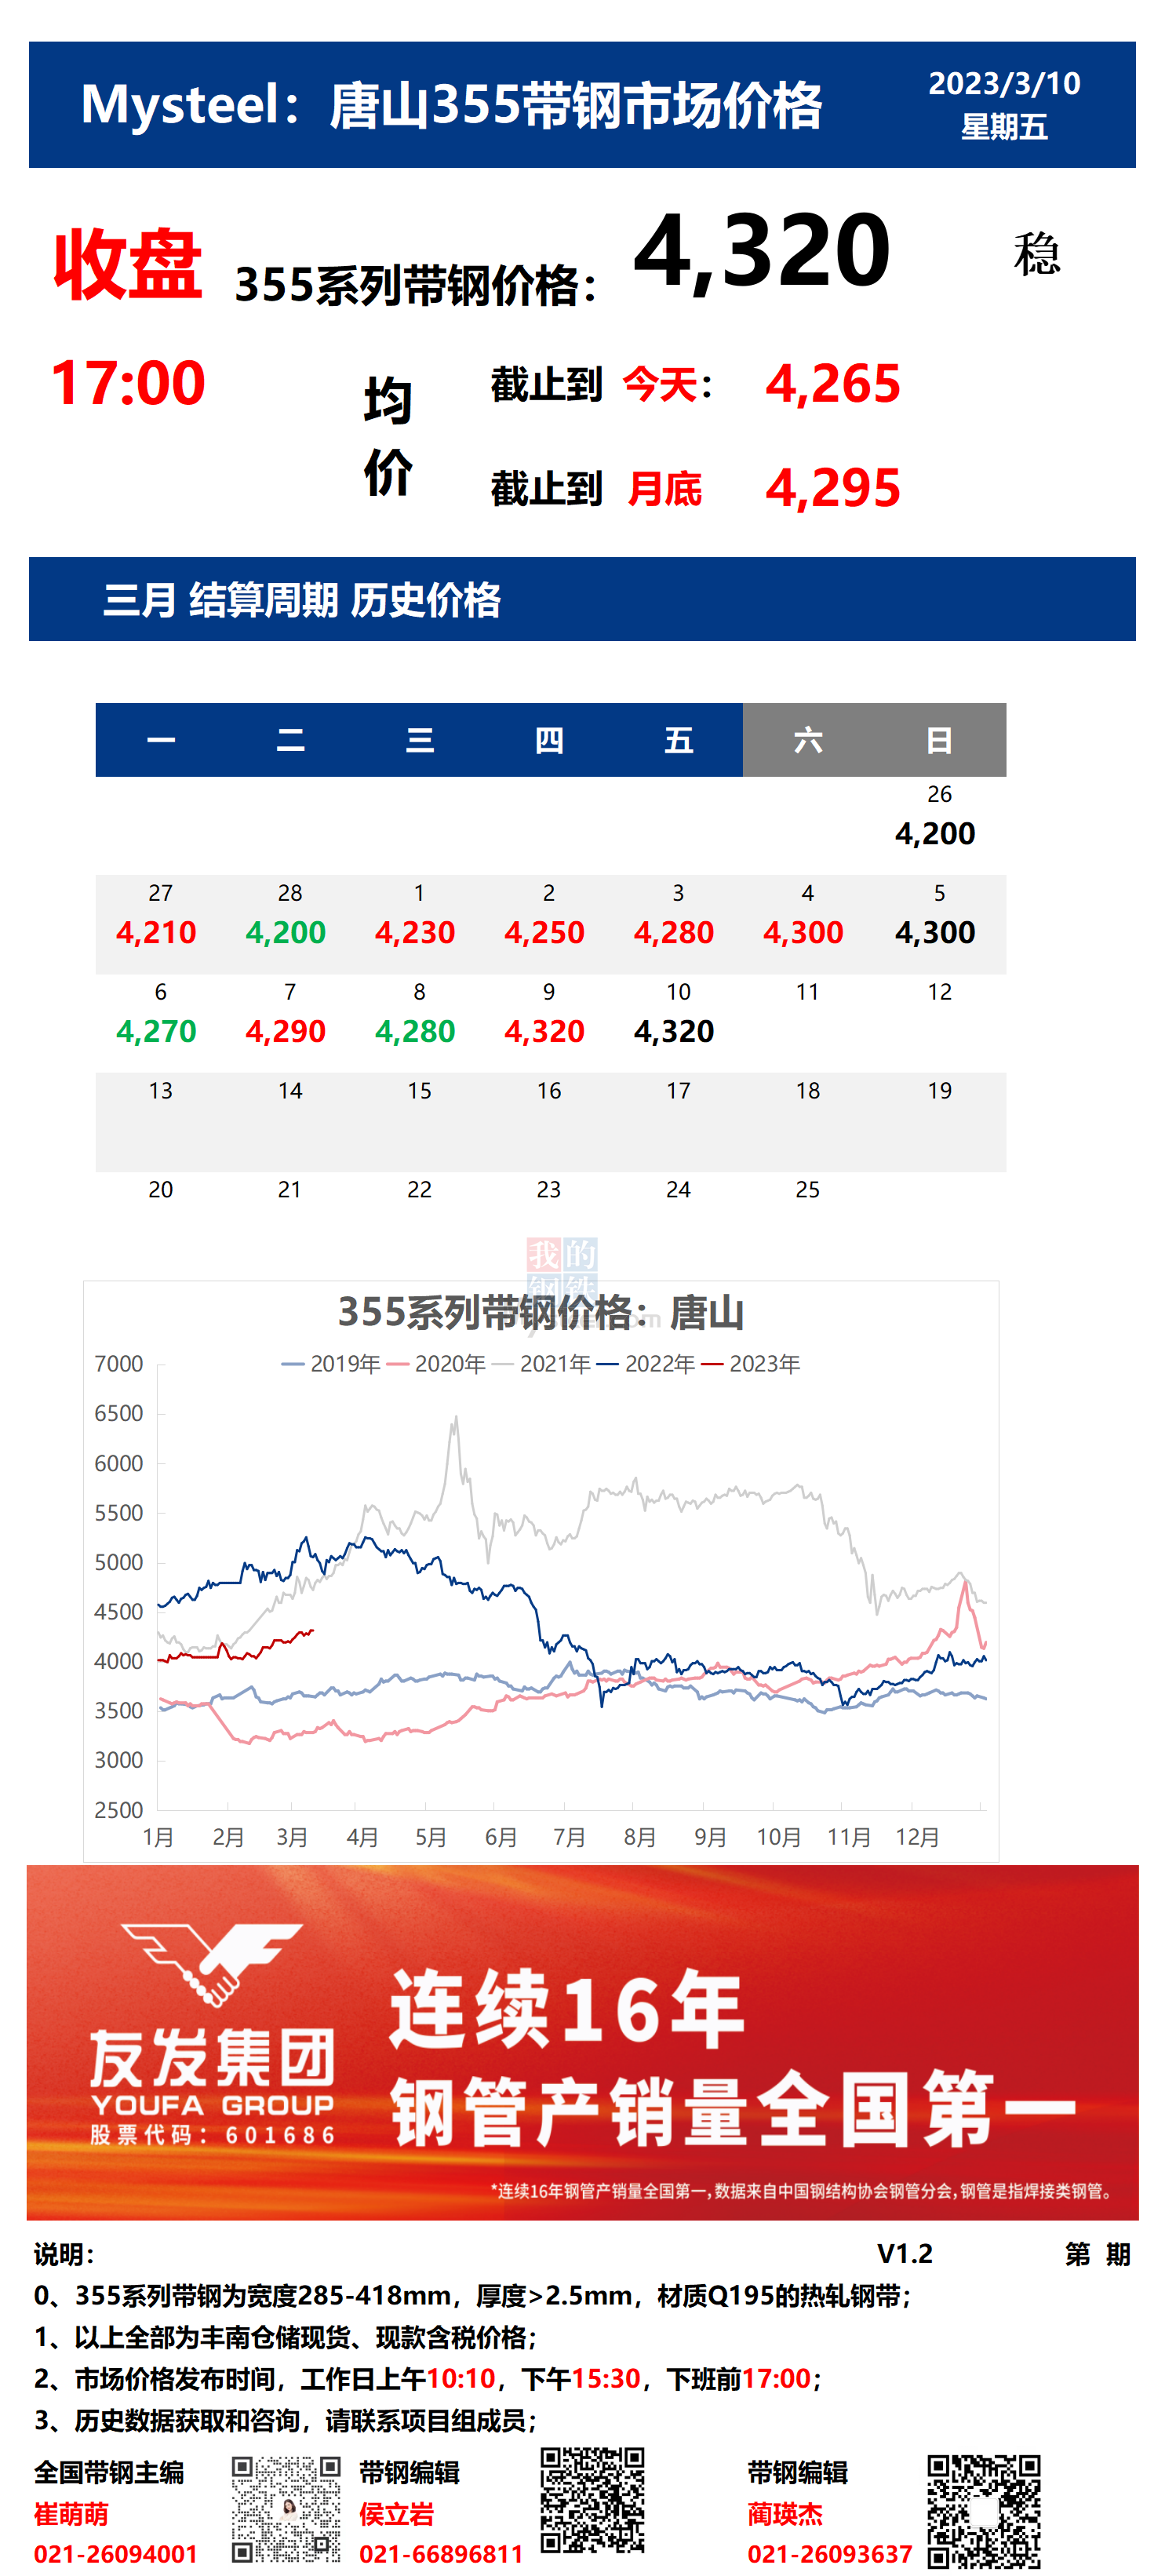The width and height of the screenshot is (1165, 2576).
Task: Select the 四 weekday column header
Action: point(549,740)
